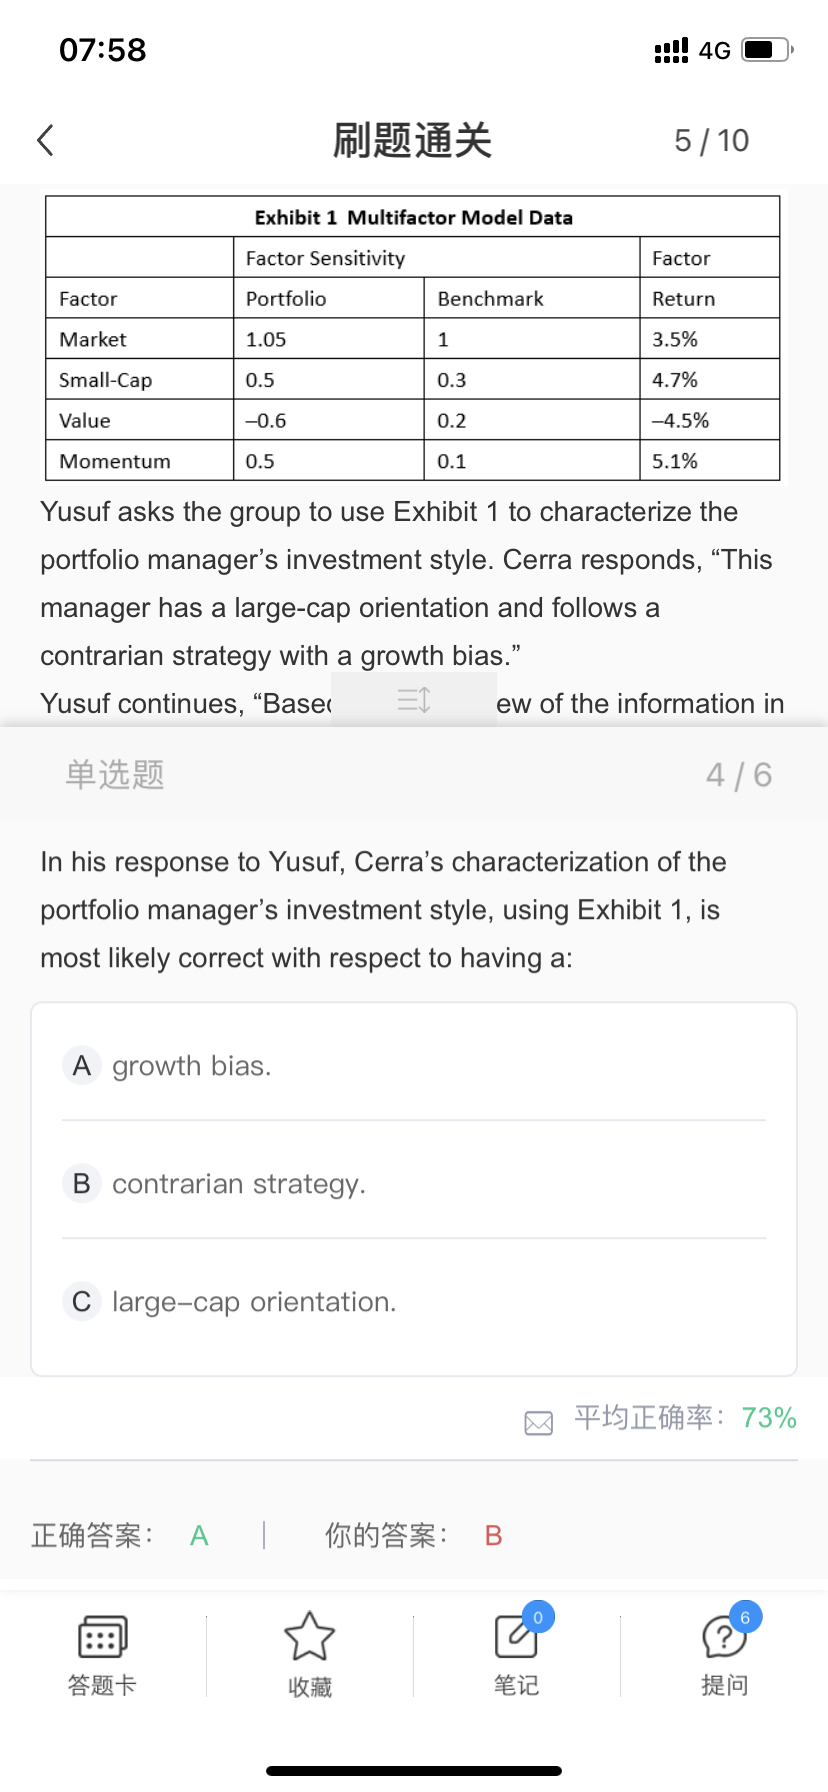Image resolution: width=828 pixels, height=1792 pixels.
Task: Tap the 刷题通关 page title
Action: click(412, 141)
